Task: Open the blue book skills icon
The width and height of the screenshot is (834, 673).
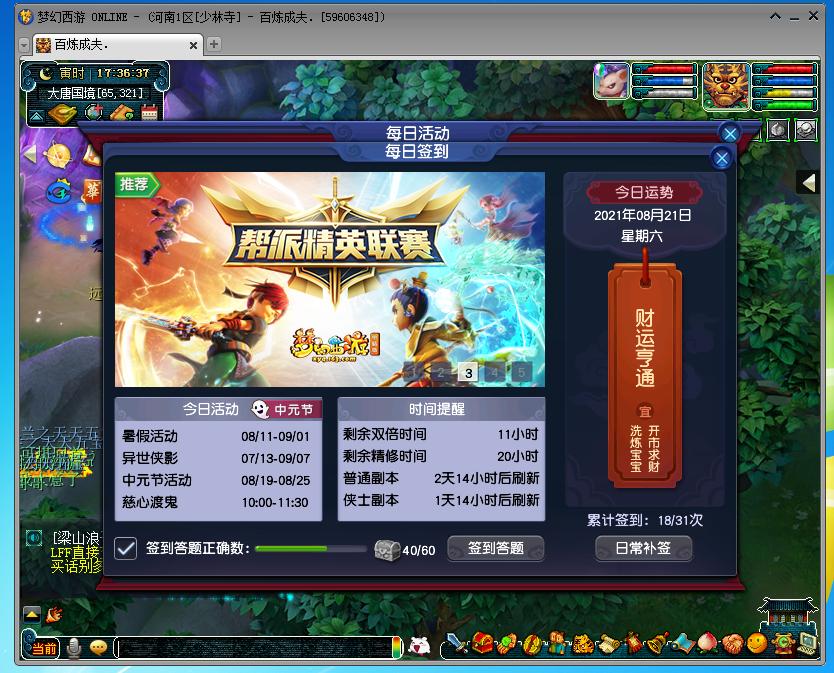Action: click(683, 643)
